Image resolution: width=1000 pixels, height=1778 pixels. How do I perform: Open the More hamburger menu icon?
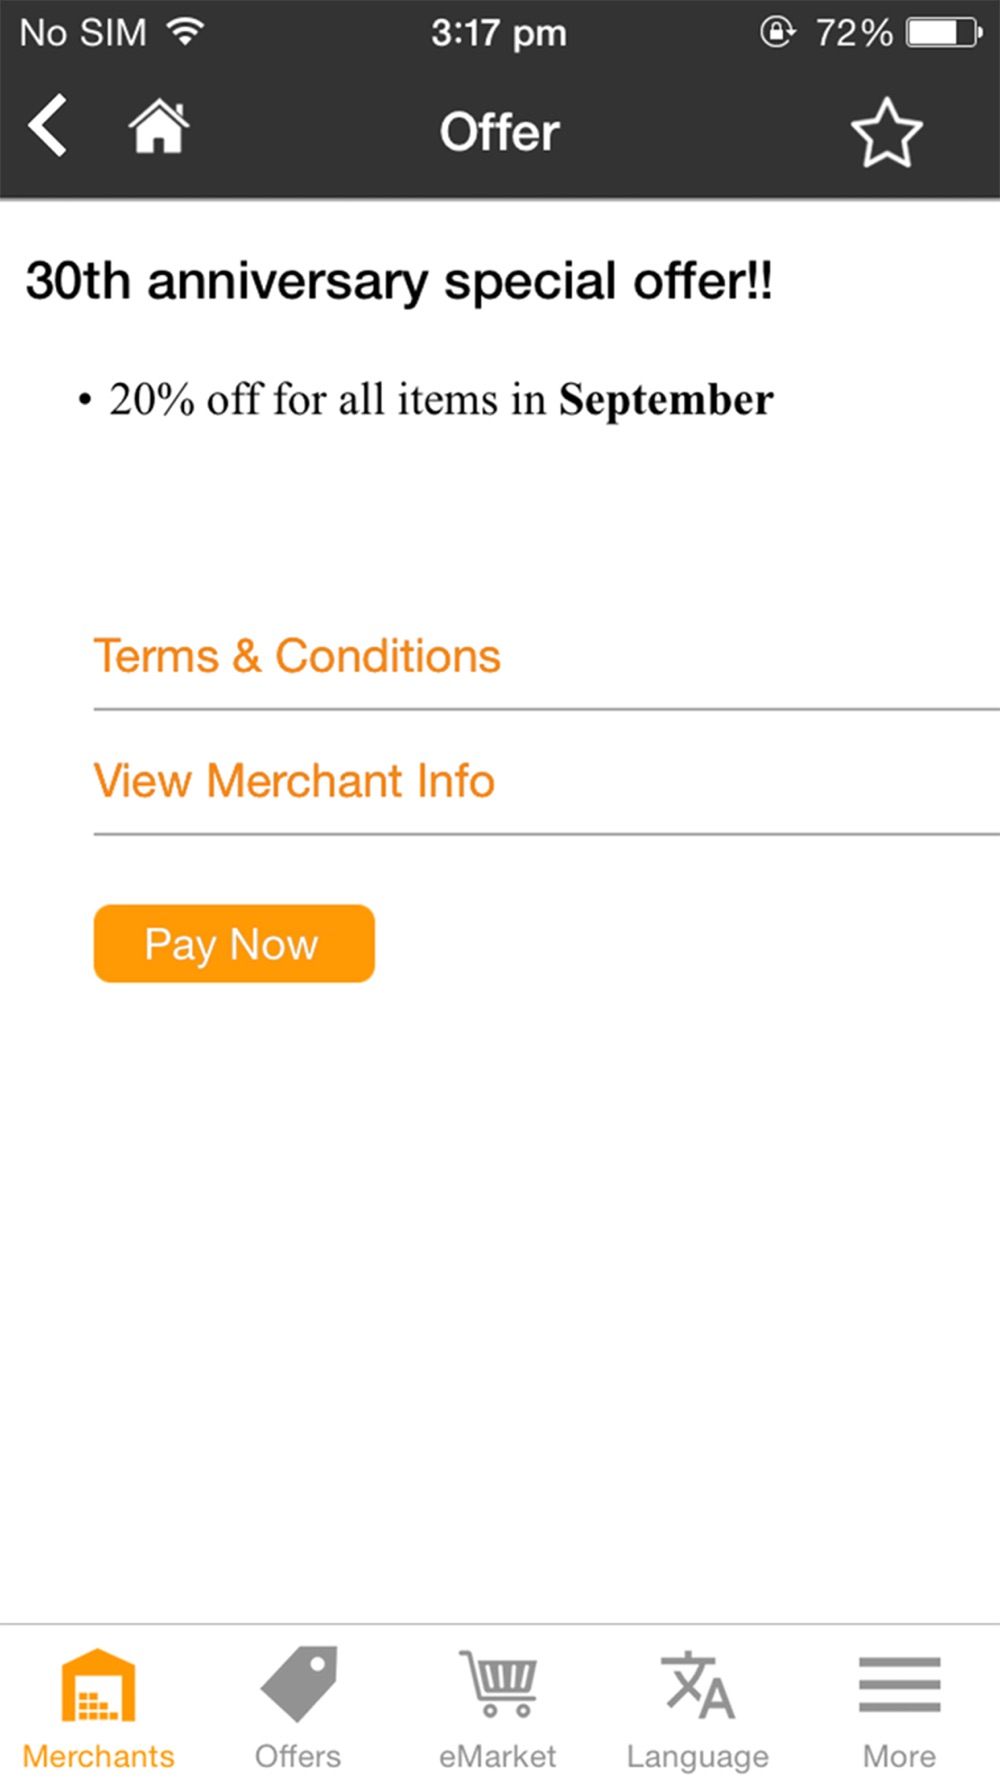pyautogui.click(x=899, y=1685)
